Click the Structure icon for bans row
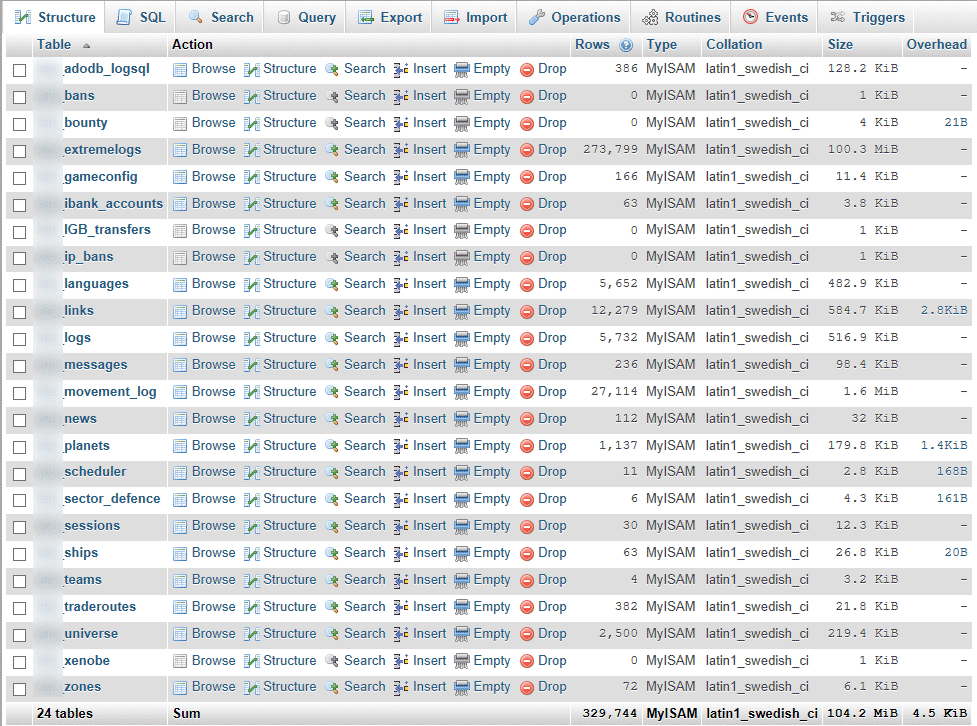The image size is (977, 726). (251, 97)
